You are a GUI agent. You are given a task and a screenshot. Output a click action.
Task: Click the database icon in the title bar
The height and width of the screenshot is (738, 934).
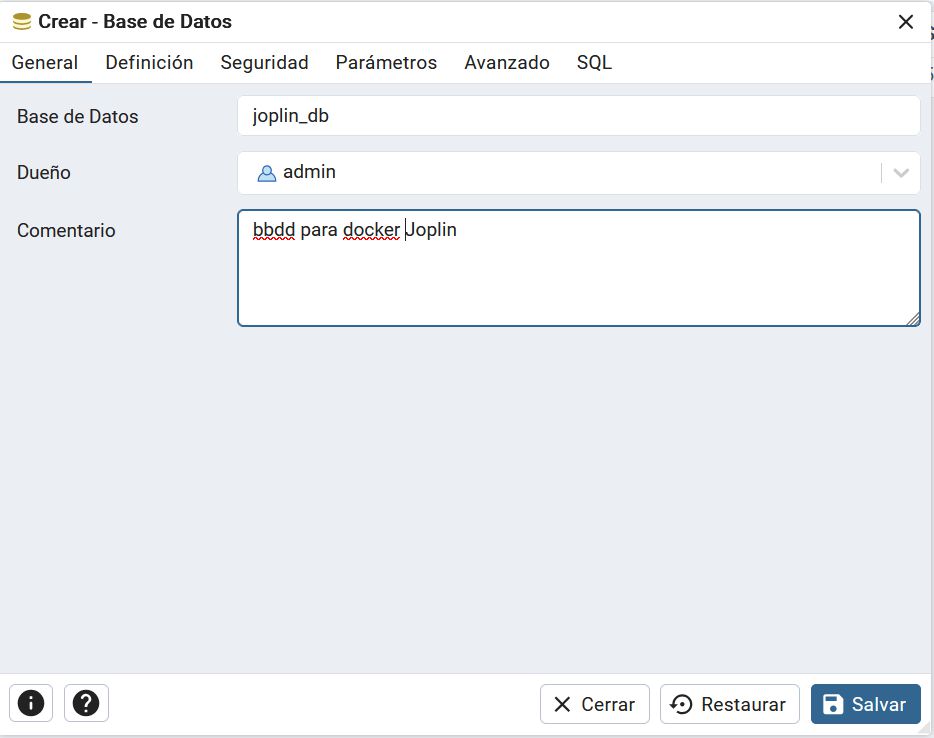[x=22, y=21]
